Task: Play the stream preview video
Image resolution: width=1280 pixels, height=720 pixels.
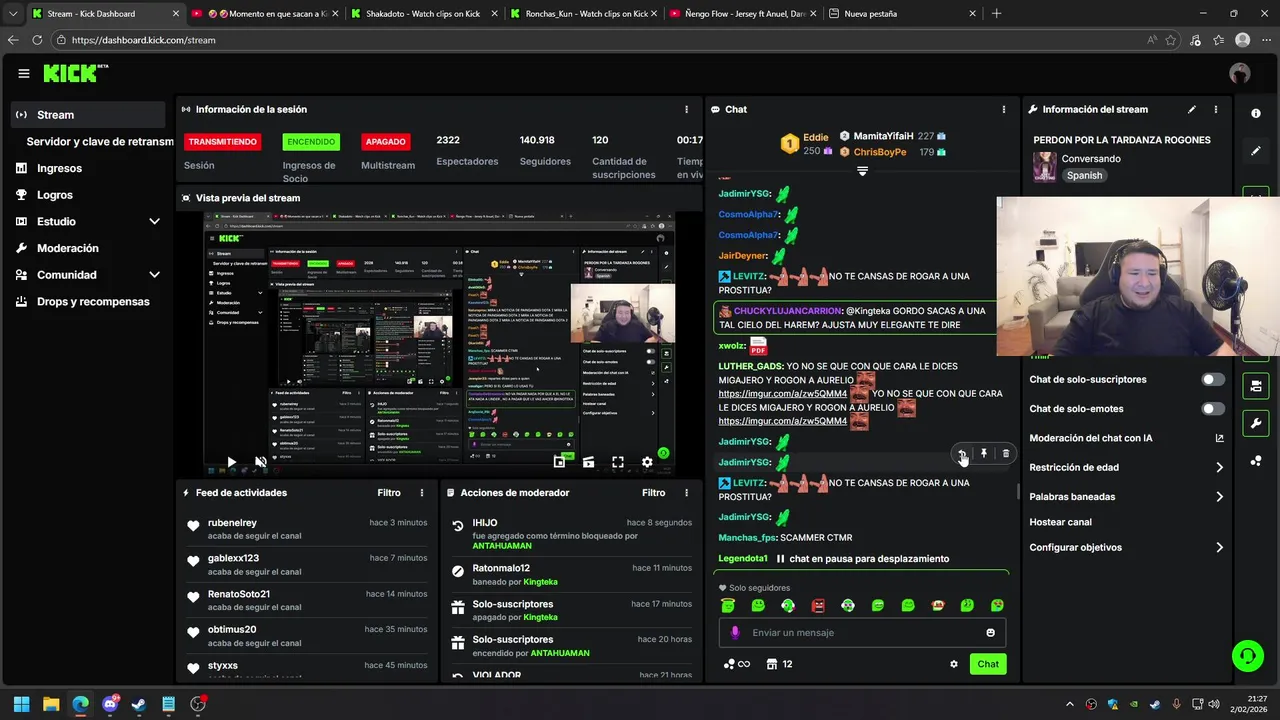Action: [231, 462]
